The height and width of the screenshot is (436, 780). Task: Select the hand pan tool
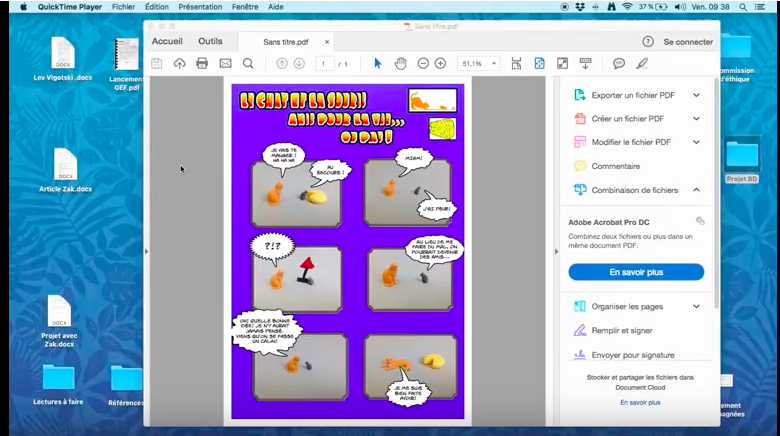tap(400, 63)
